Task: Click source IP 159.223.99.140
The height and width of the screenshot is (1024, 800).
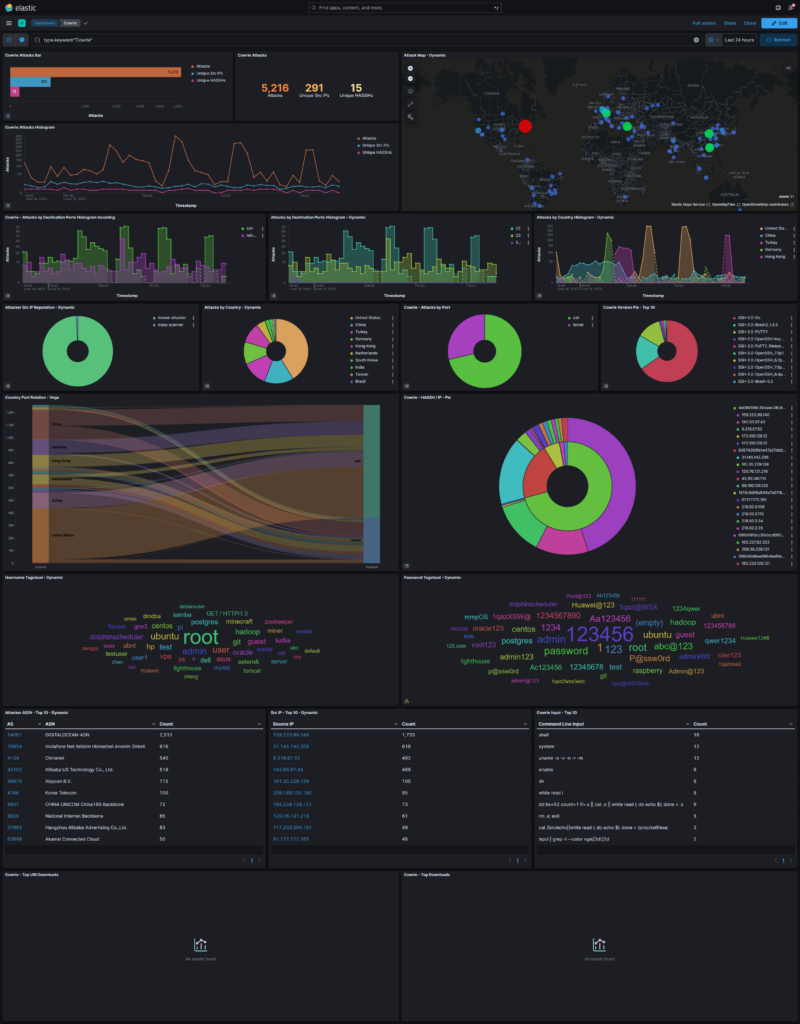Action: pyautogui.click(x=291, y=735)
